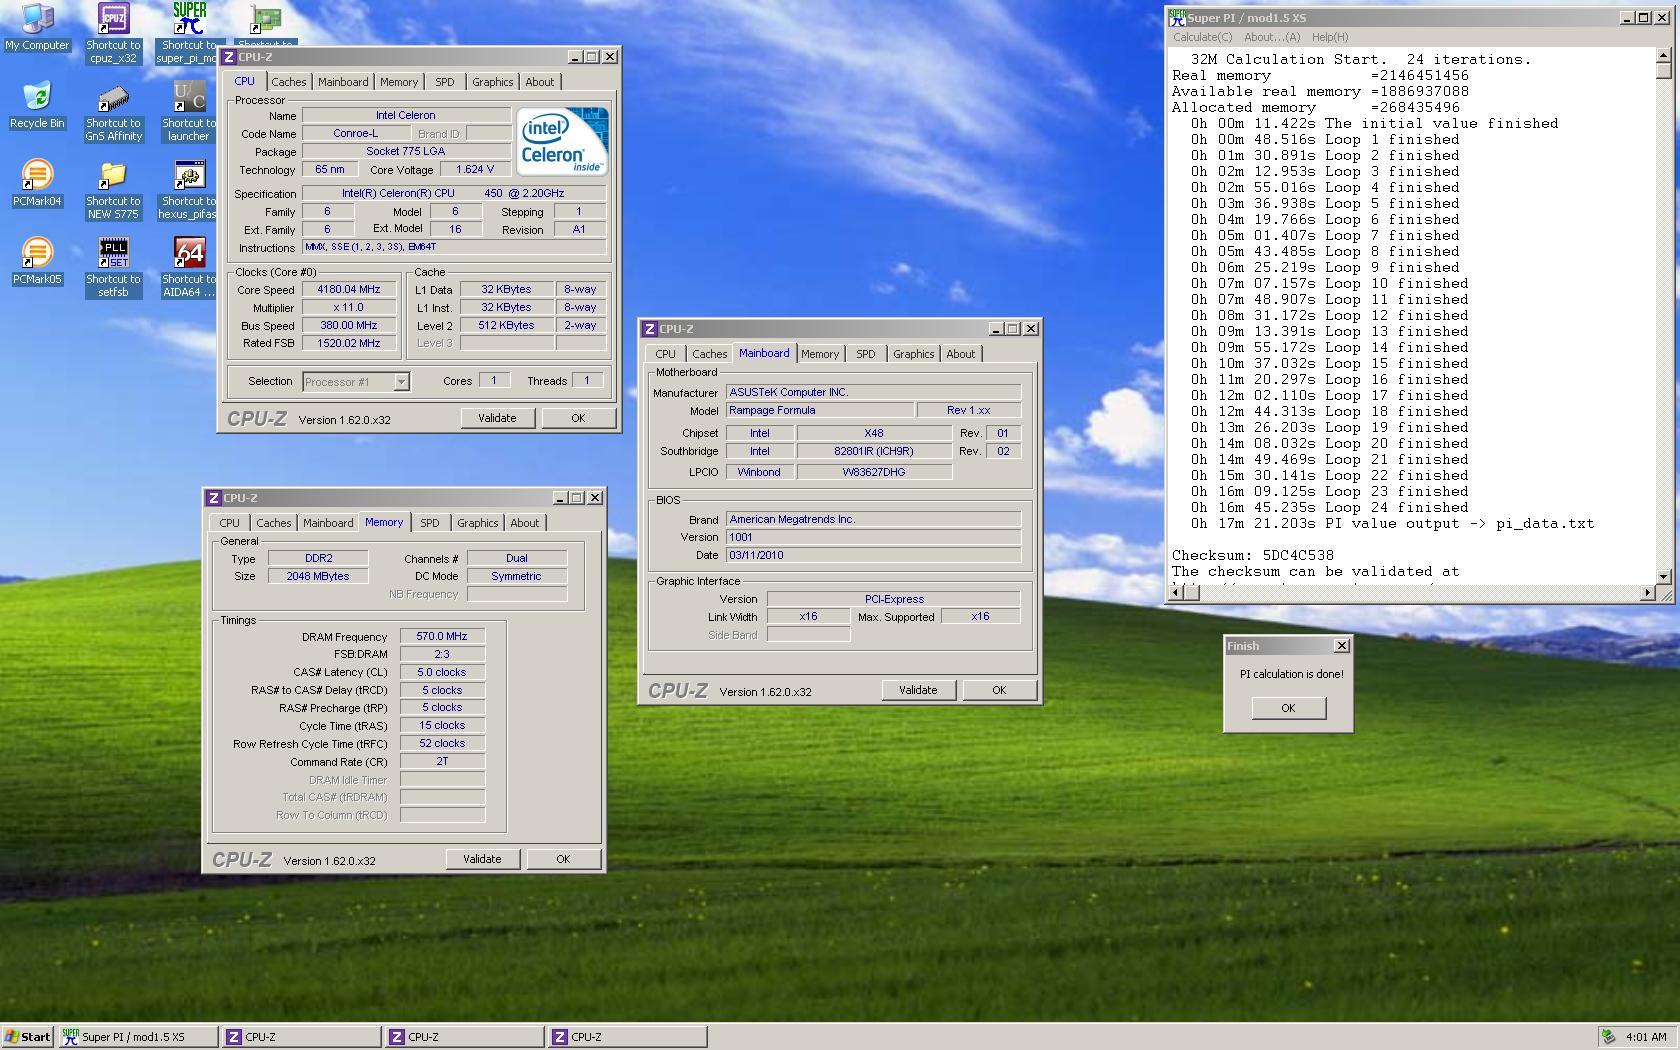The image size is (1680, 1050).
Task: Click the Multiplier x 11.0 value
Action: click(x=349, y=308)
